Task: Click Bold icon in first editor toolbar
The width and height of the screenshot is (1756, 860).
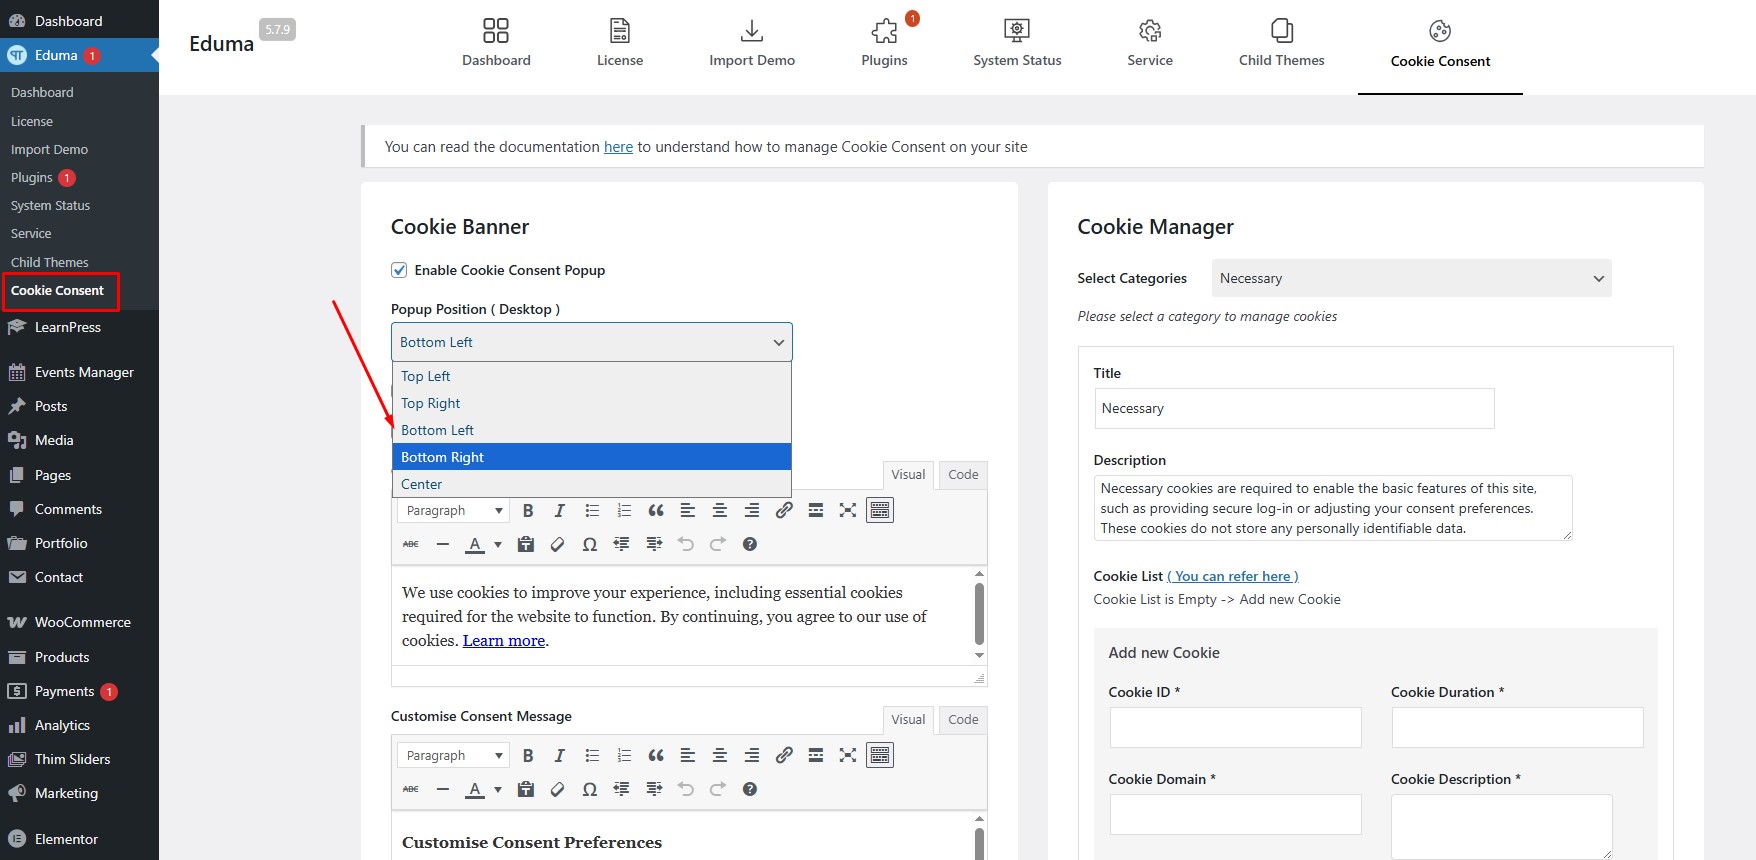Action: (x=528, y=511)
